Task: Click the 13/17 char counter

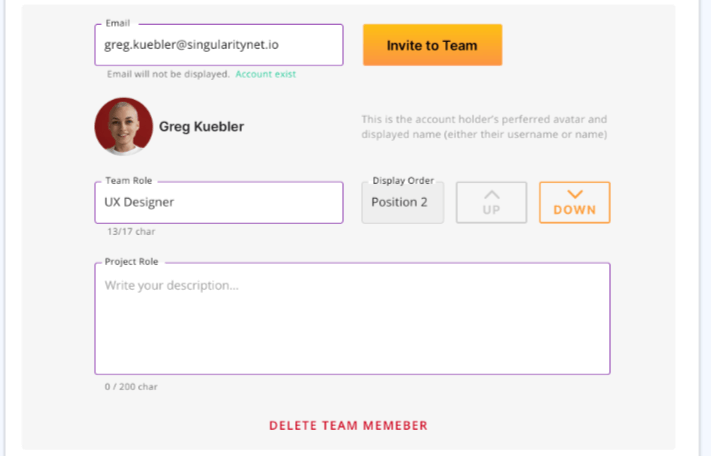Action: [131, 232]
